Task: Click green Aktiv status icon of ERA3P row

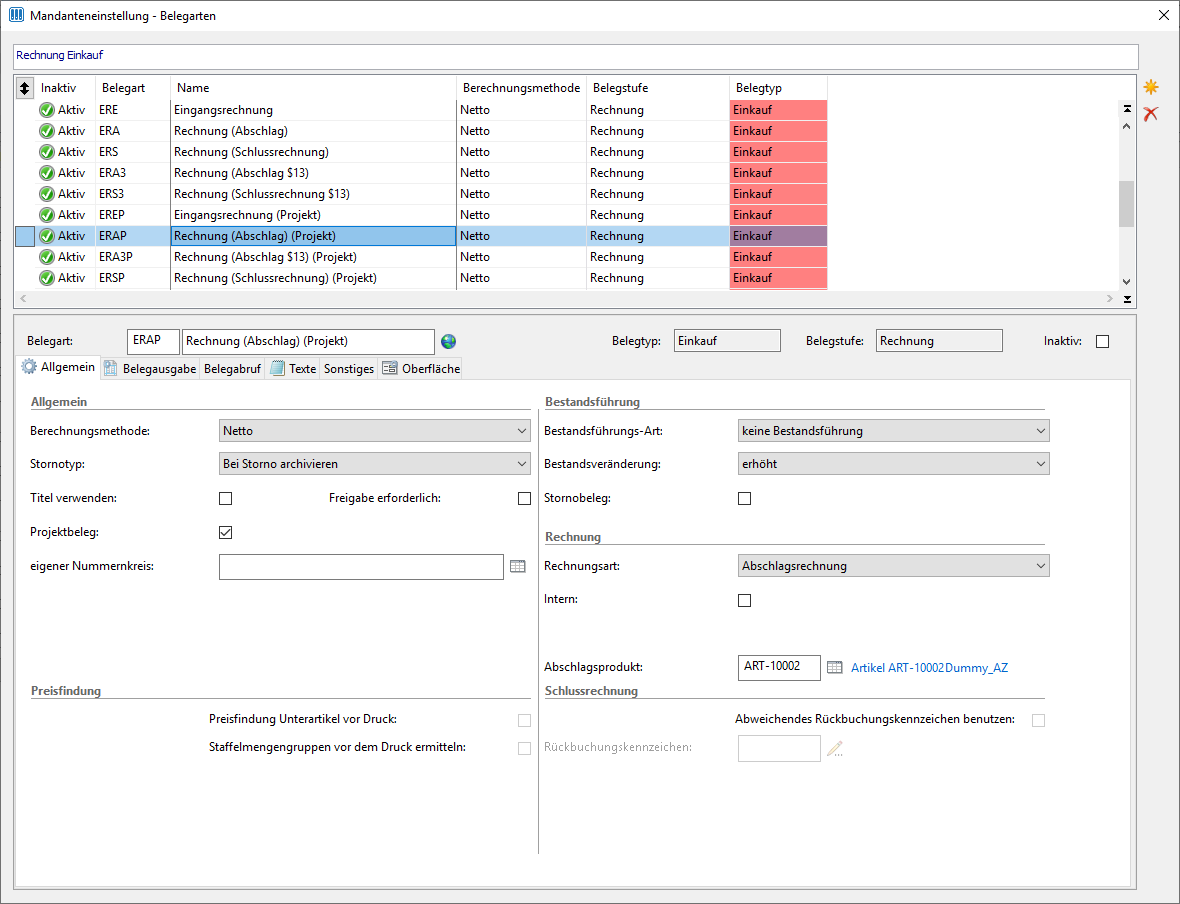Action: click(x=47, y=257)
